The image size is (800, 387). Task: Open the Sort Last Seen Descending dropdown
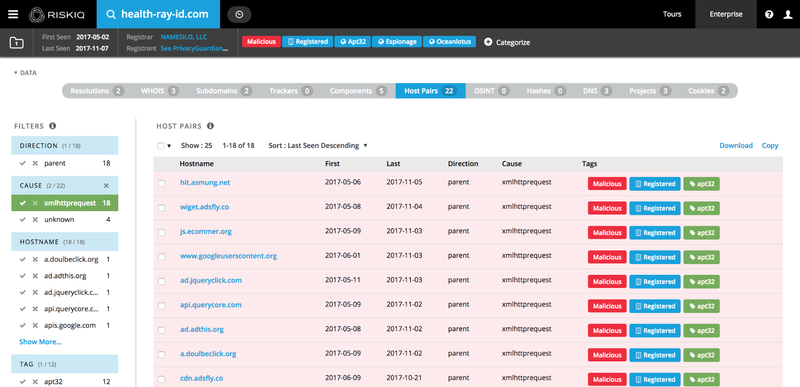click(x=318, y=145)
